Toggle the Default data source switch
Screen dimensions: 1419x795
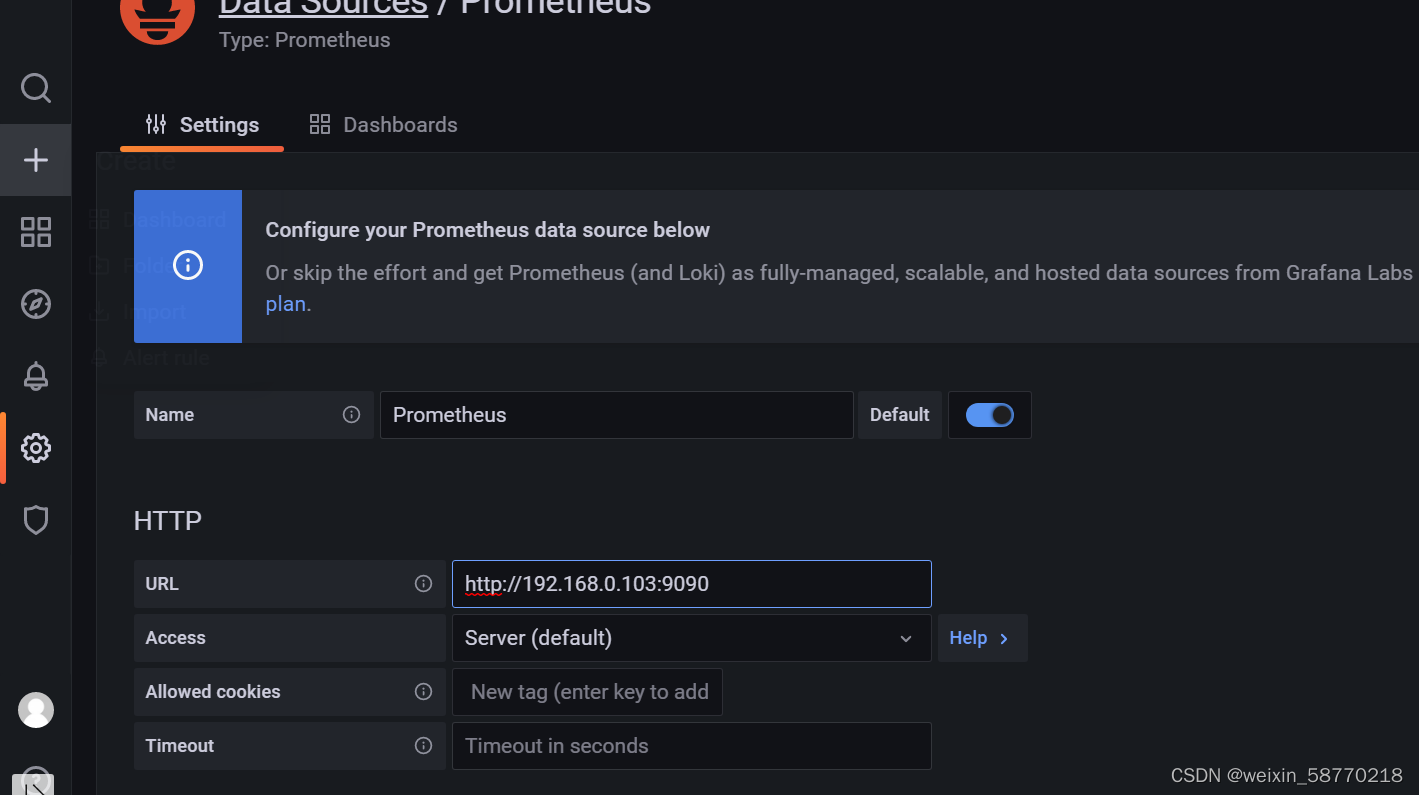(989, 414)
